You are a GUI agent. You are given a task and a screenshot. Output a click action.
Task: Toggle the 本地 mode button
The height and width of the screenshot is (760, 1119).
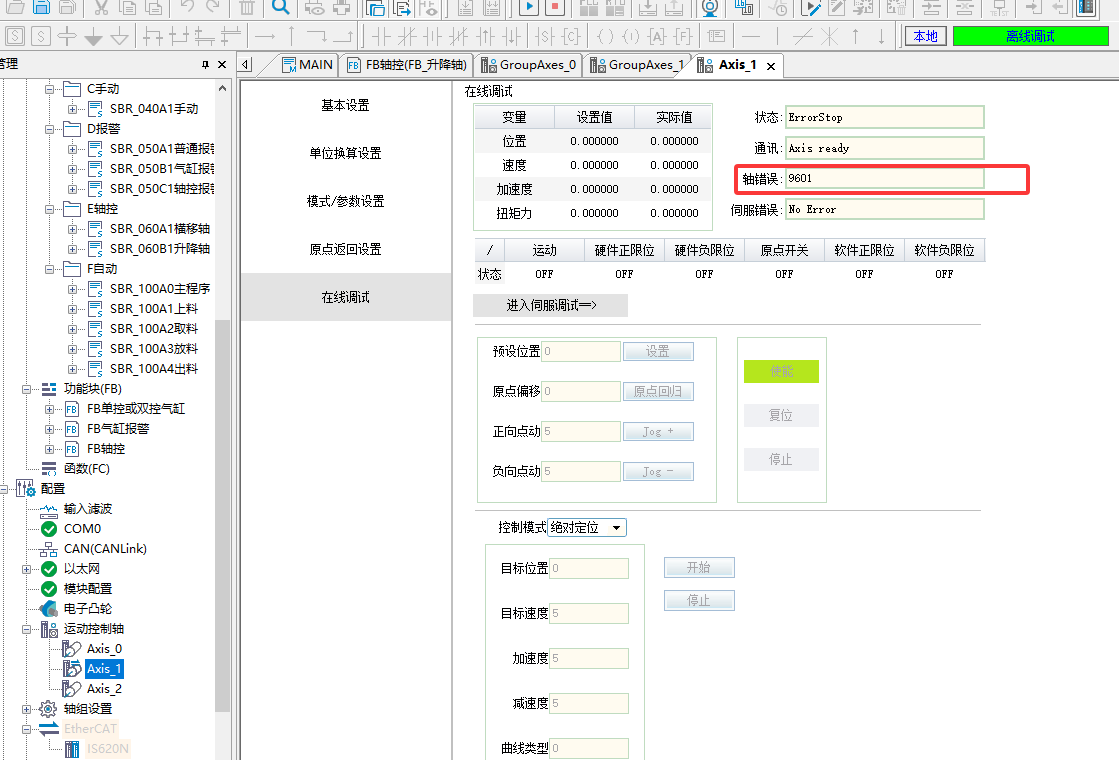pos(926,36)
